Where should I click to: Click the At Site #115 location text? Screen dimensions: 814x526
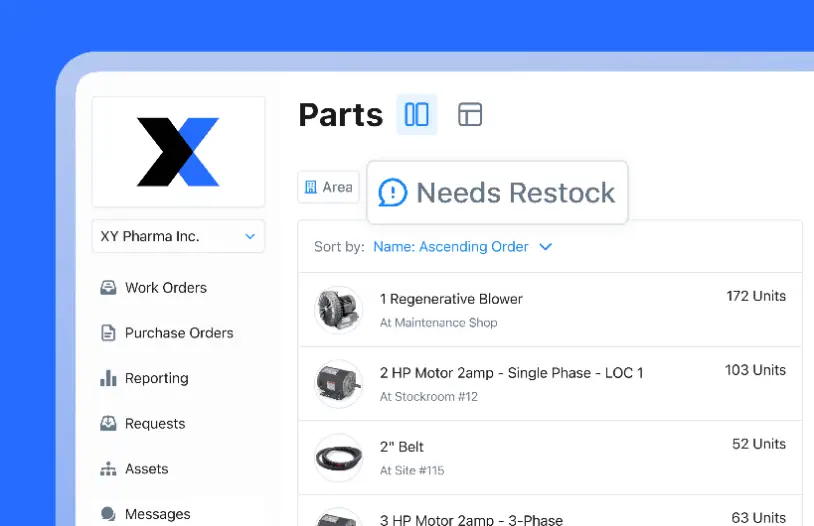coord(412,470)
